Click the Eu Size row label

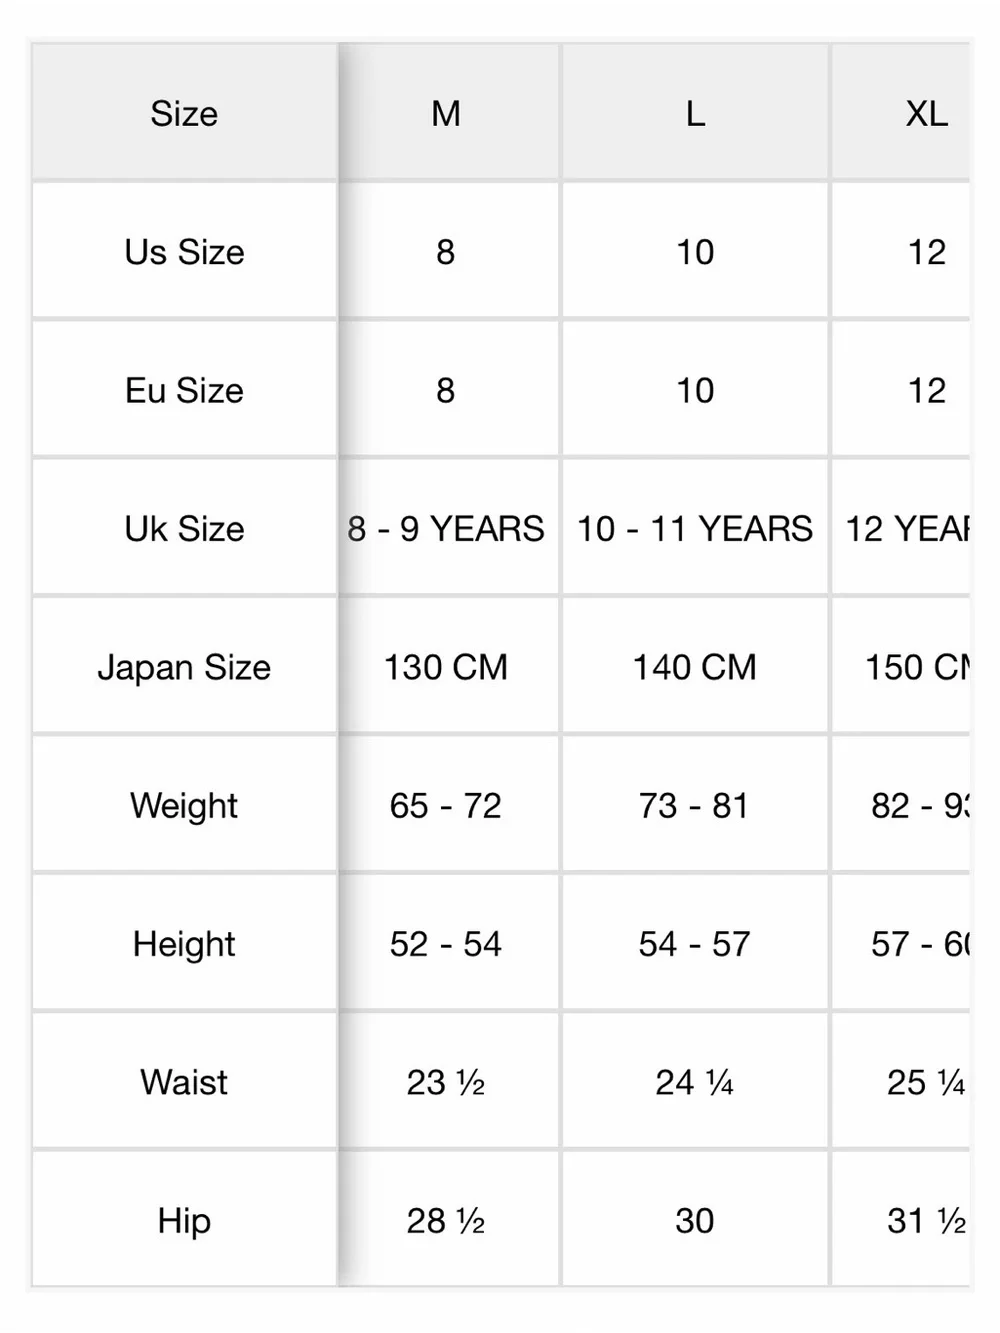pos(184,390)
